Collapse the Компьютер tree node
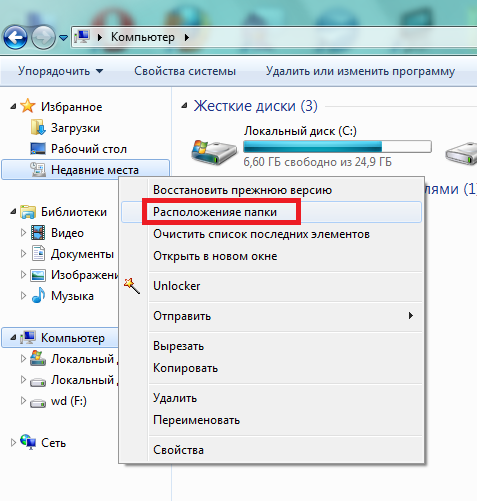The height and width of the screenshot is (501, 477). pos(13,338)
